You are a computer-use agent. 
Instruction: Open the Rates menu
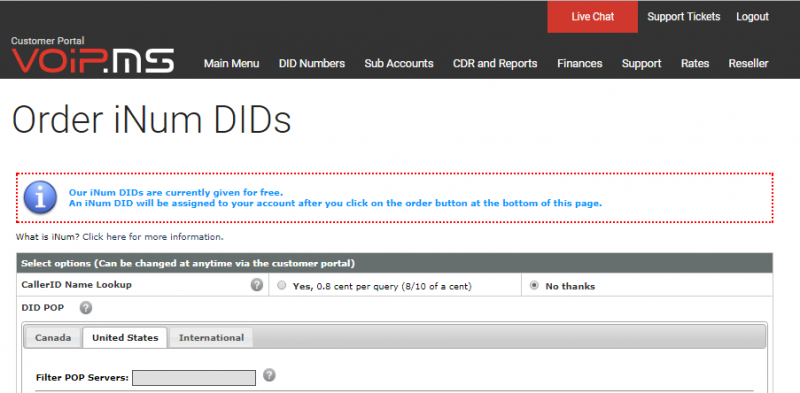[x=695, y=63]
